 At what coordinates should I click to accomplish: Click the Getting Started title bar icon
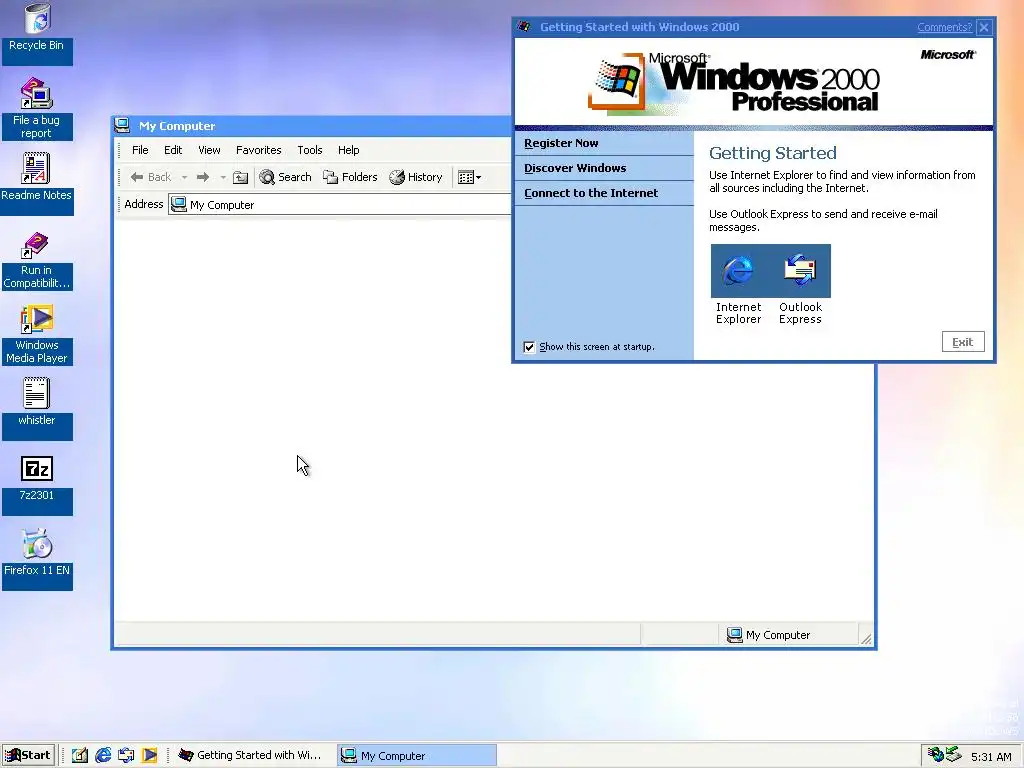[524, 27]
